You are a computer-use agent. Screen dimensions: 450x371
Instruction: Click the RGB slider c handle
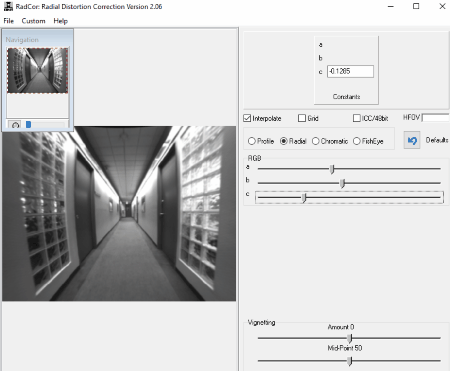[x=304, y=198]
